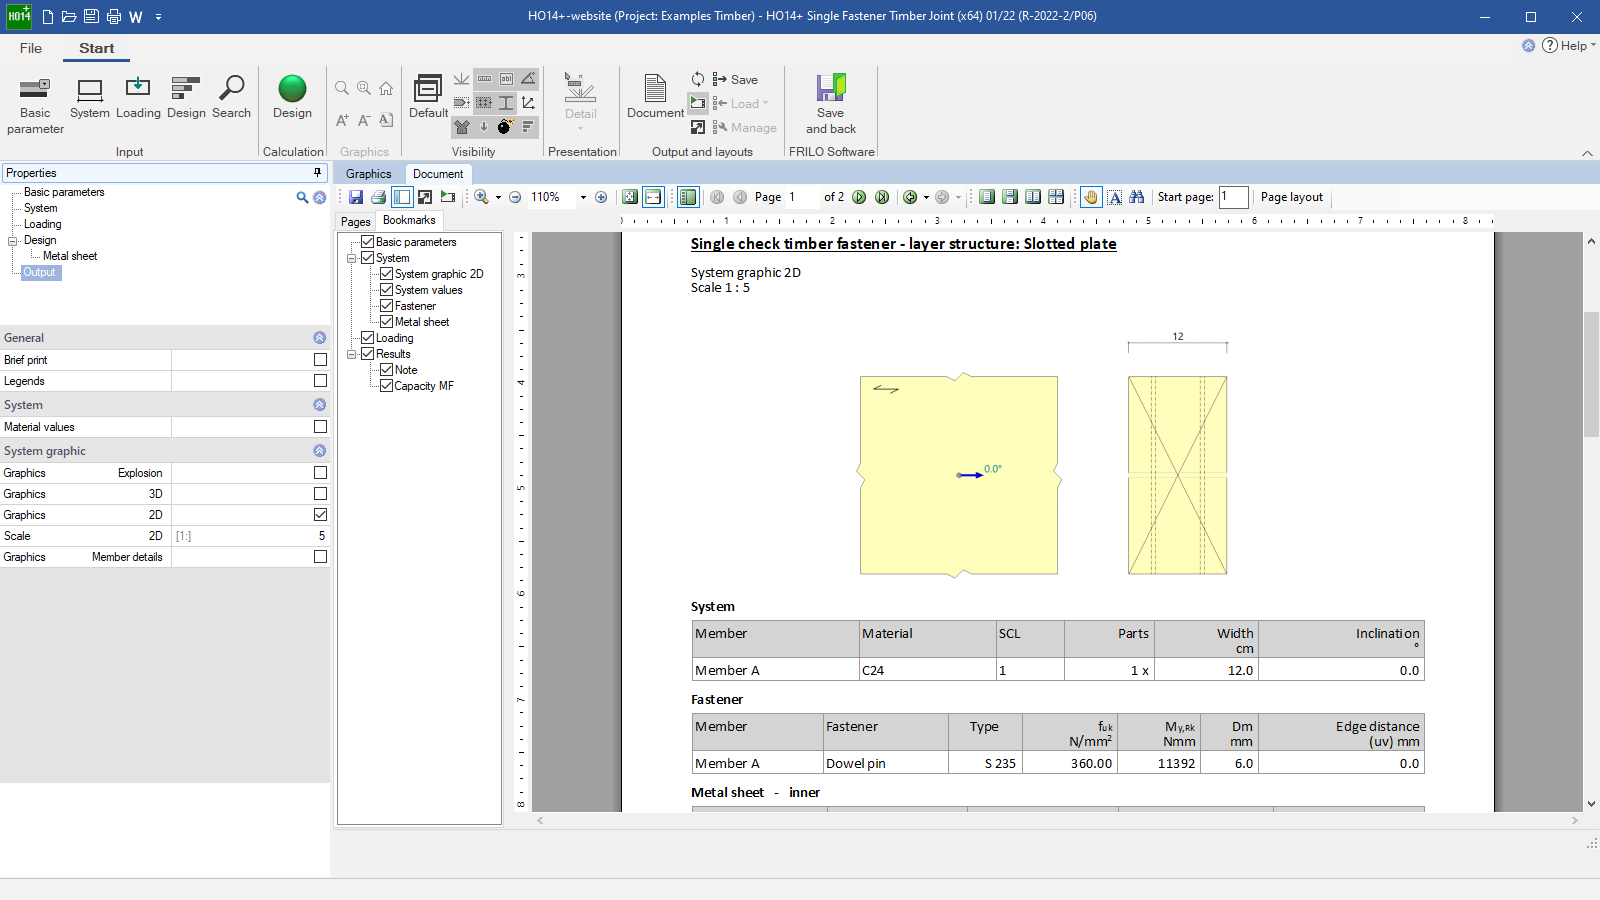Open the Document output icon
Viewport: 1600px width, 900px height.
pyautogui.click(x=655, y=98)
